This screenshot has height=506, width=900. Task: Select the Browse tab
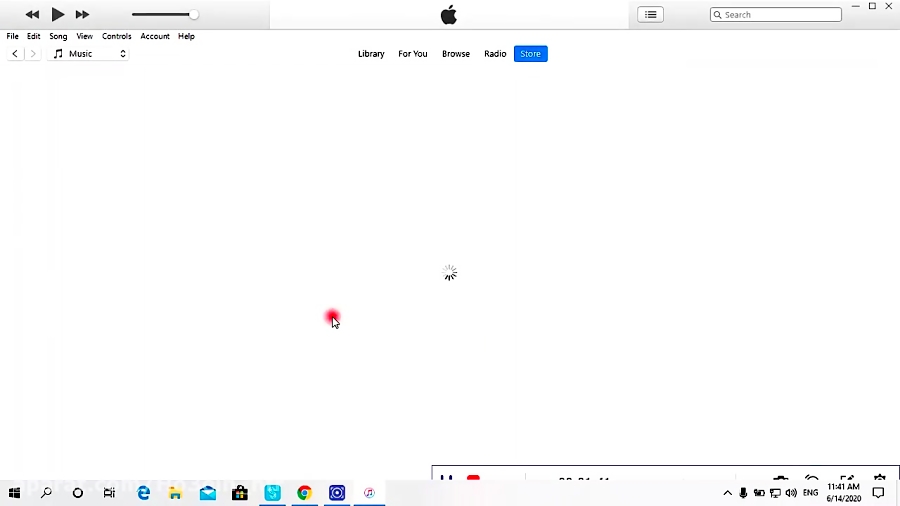tap(456, 54)
